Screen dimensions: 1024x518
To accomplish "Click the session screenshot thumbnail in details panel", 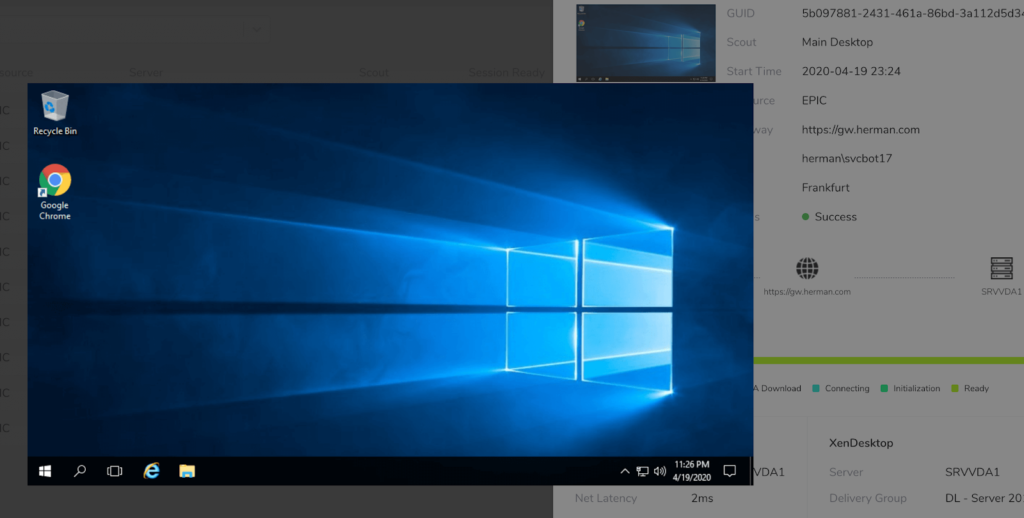I will [646, 43].
